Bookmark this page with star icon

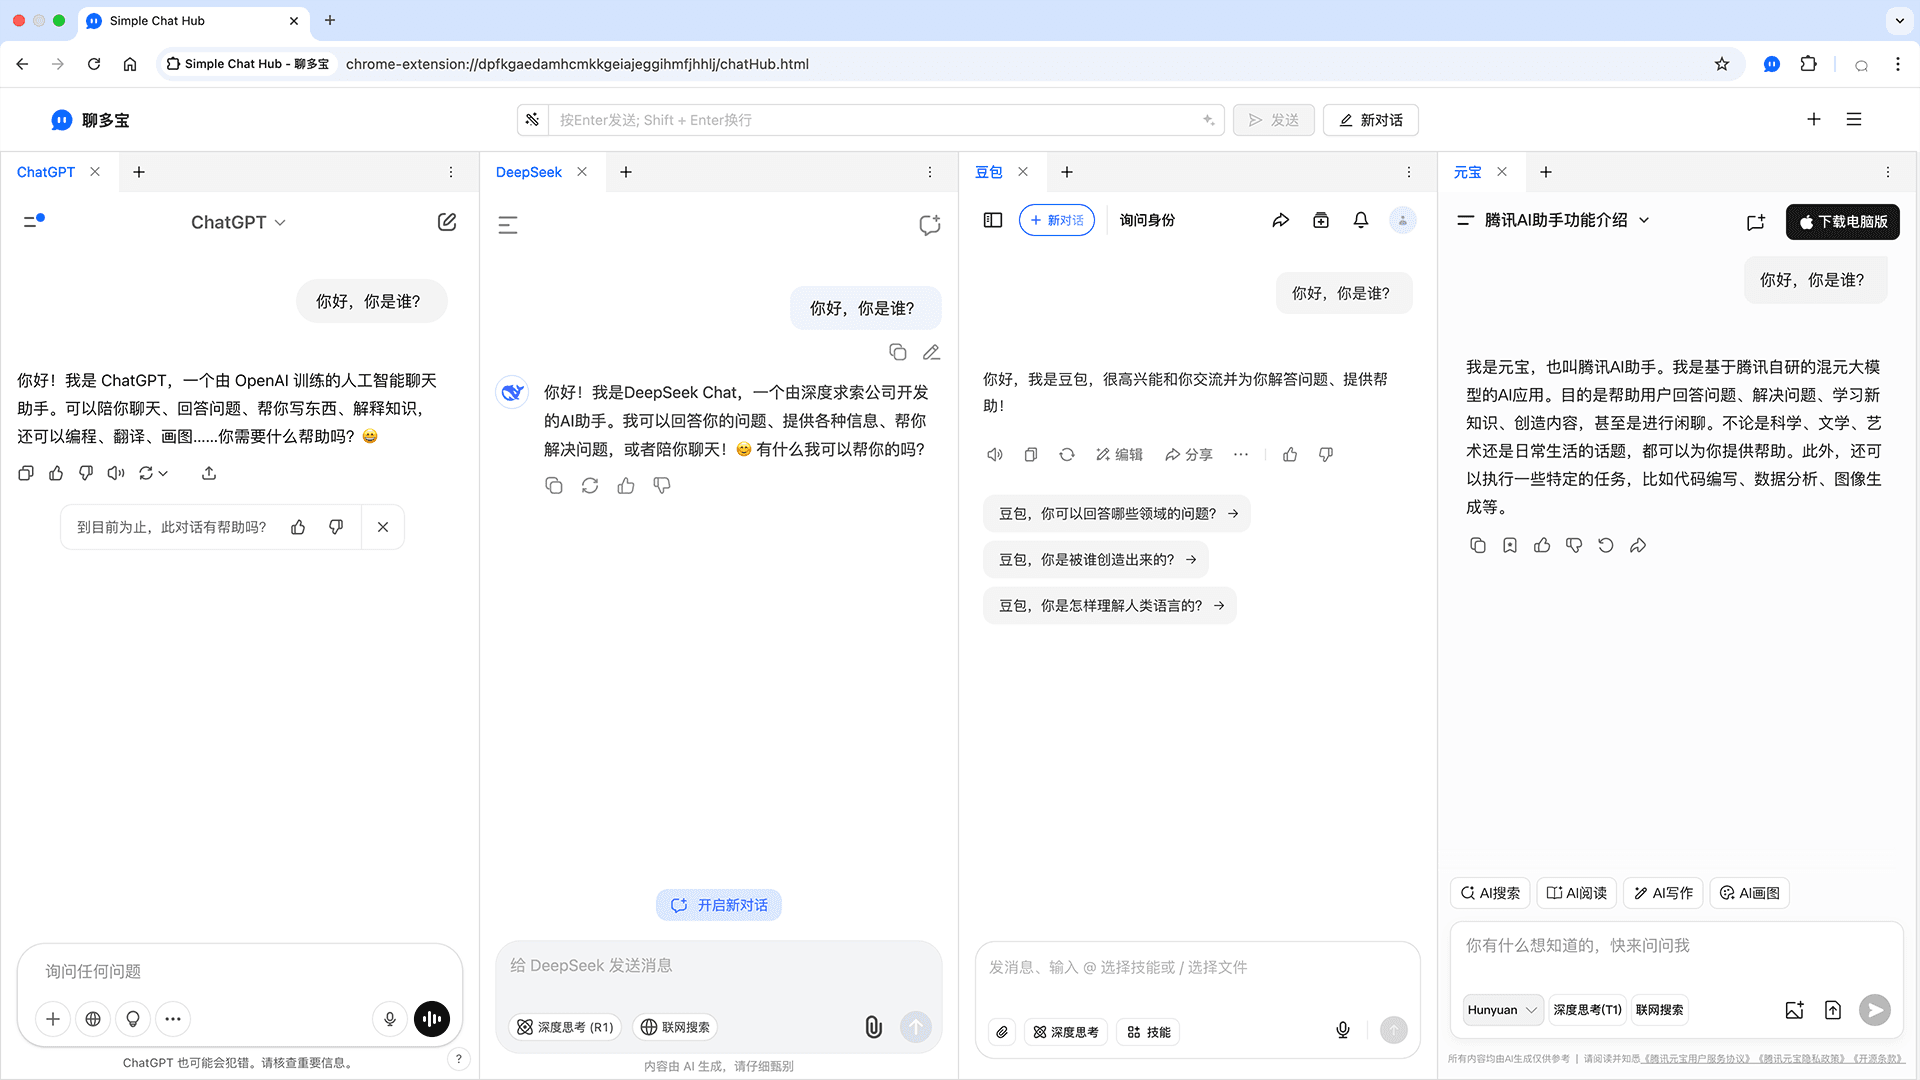pyautogui.click(x=1722, y=64)
